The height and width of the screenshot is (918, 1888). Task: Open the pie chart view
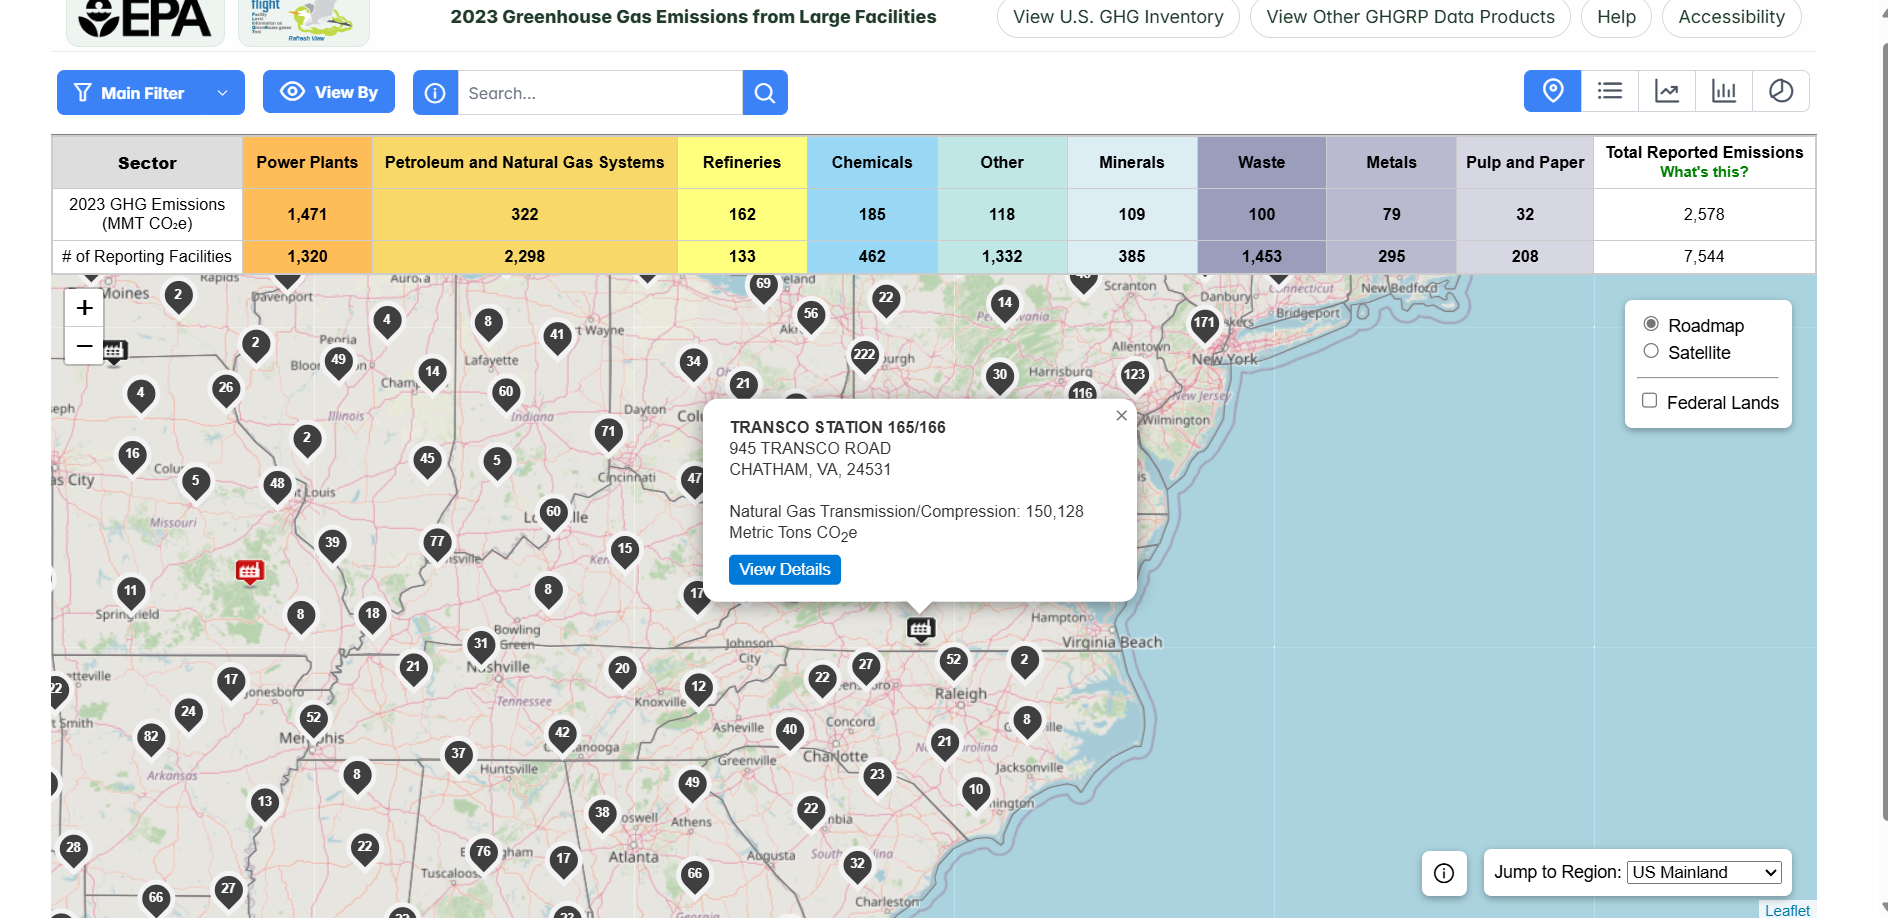click(x=1781, y=91)
